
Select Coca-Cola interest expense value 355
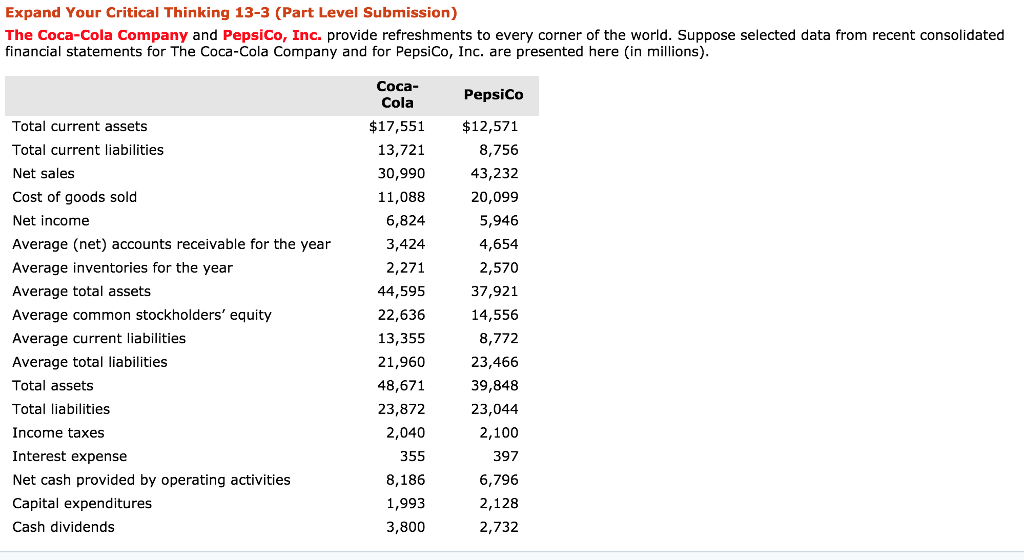[413, 456]
